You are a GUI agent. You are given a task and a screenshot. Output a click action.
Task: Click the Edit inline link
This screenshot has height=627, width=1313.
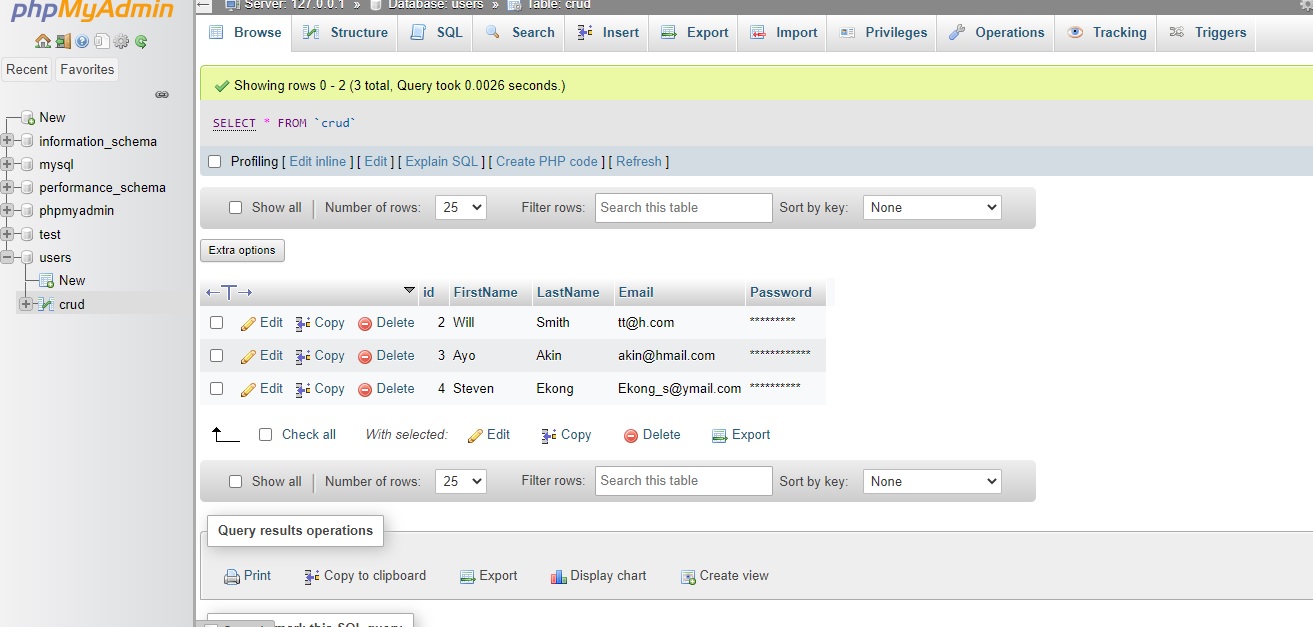(318, 161)
